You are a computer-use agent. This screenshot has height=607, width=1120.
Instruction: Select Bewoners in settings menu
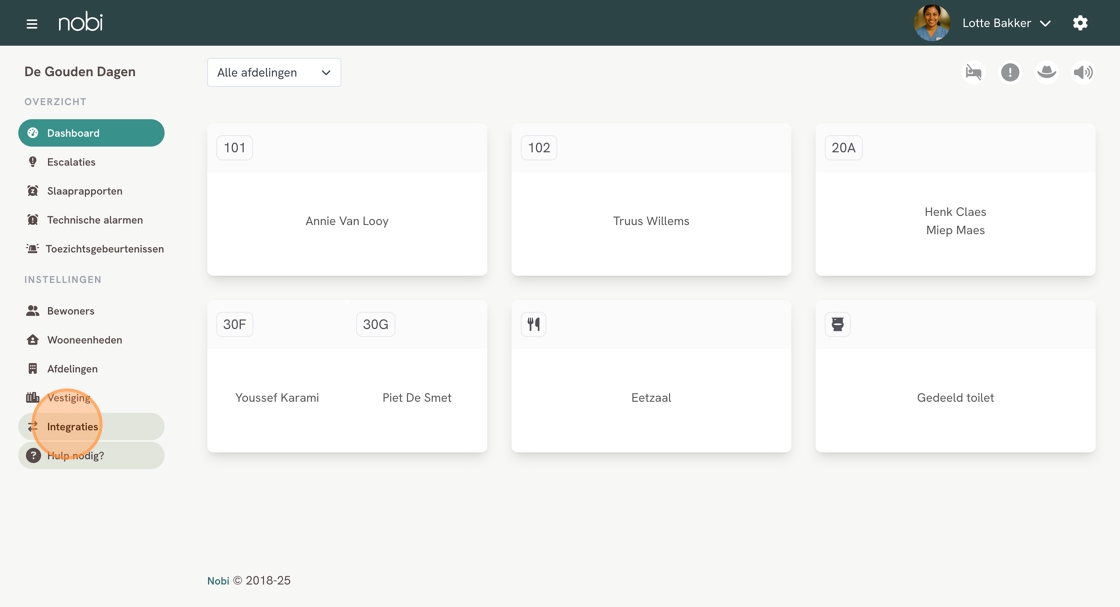70,311
